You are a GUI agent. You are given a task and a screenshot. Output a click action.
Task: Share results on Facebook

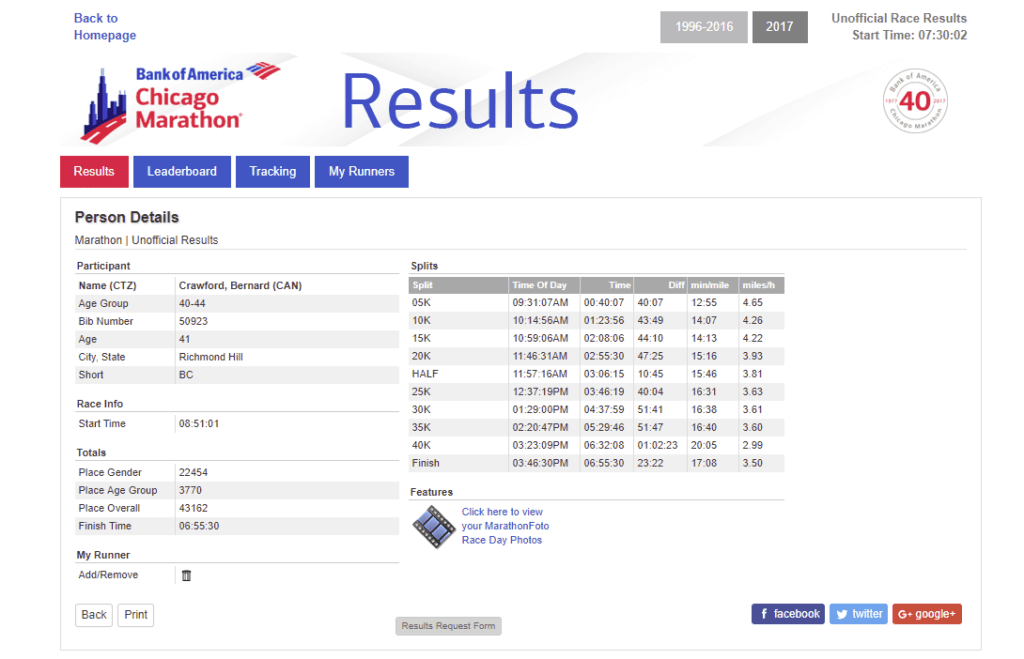point(788,614)
